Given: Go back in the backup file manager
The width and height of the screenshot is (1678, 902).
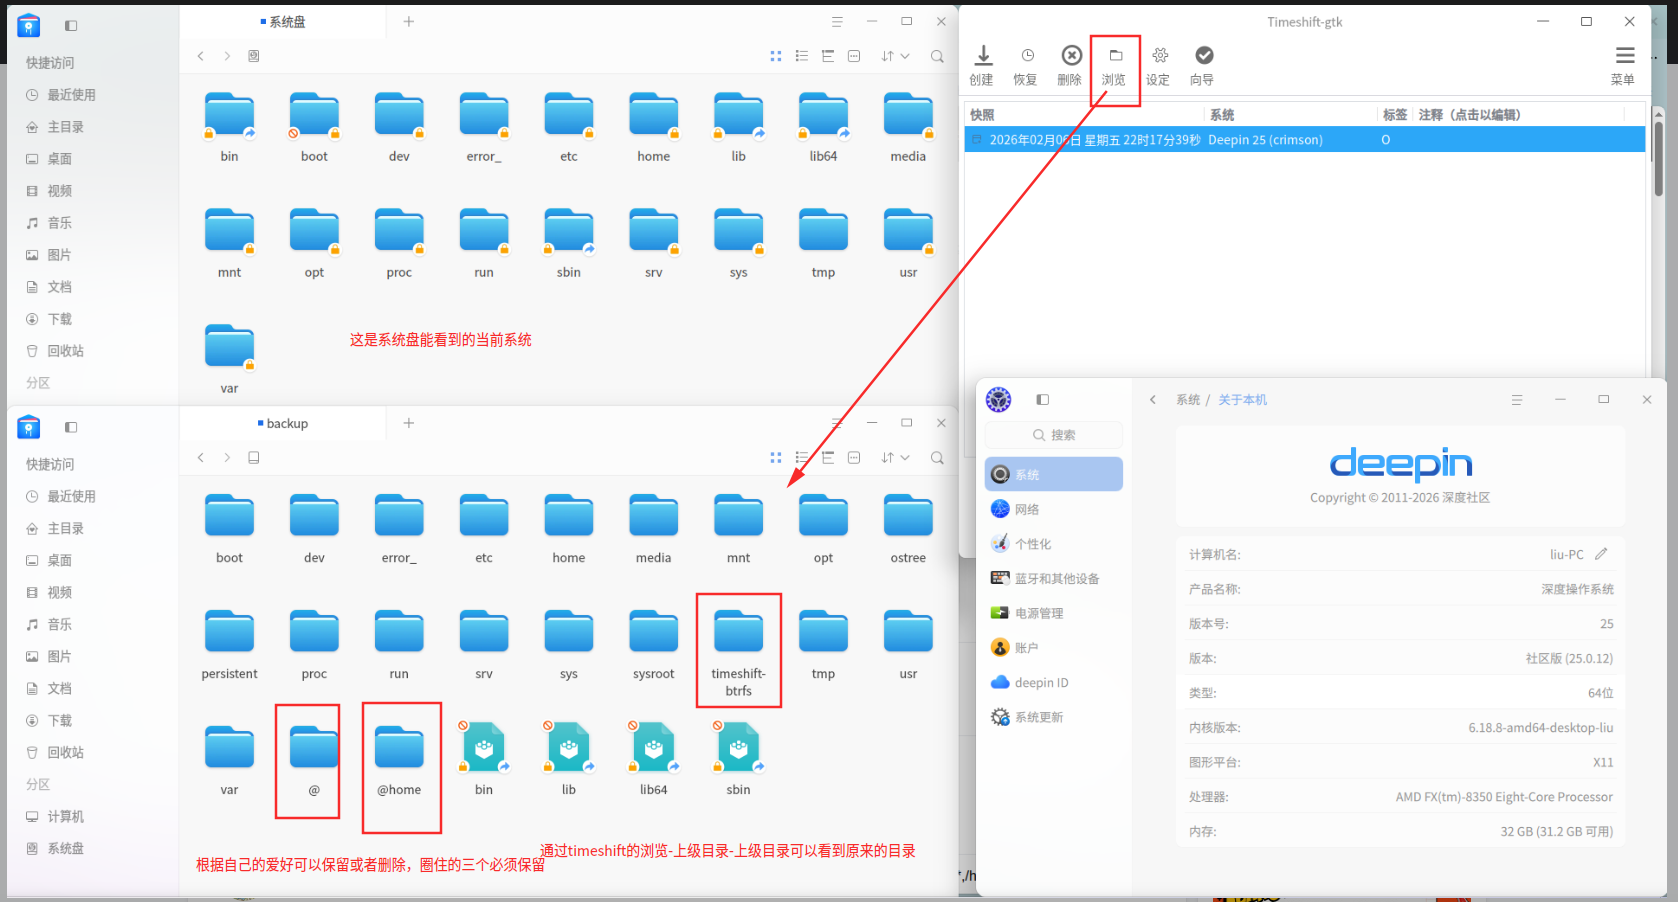Looking at the screenshot, I should click(201, 458).
